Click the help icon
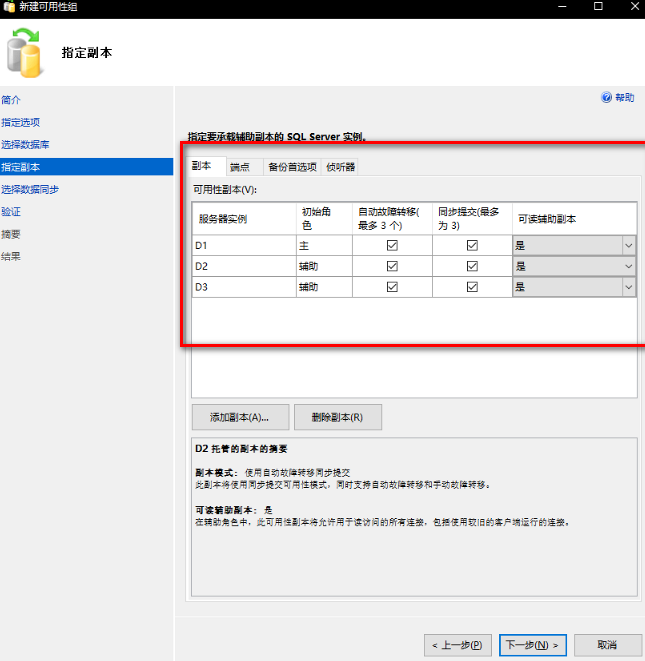Screen dimensions: 645x661 [606, 98]
